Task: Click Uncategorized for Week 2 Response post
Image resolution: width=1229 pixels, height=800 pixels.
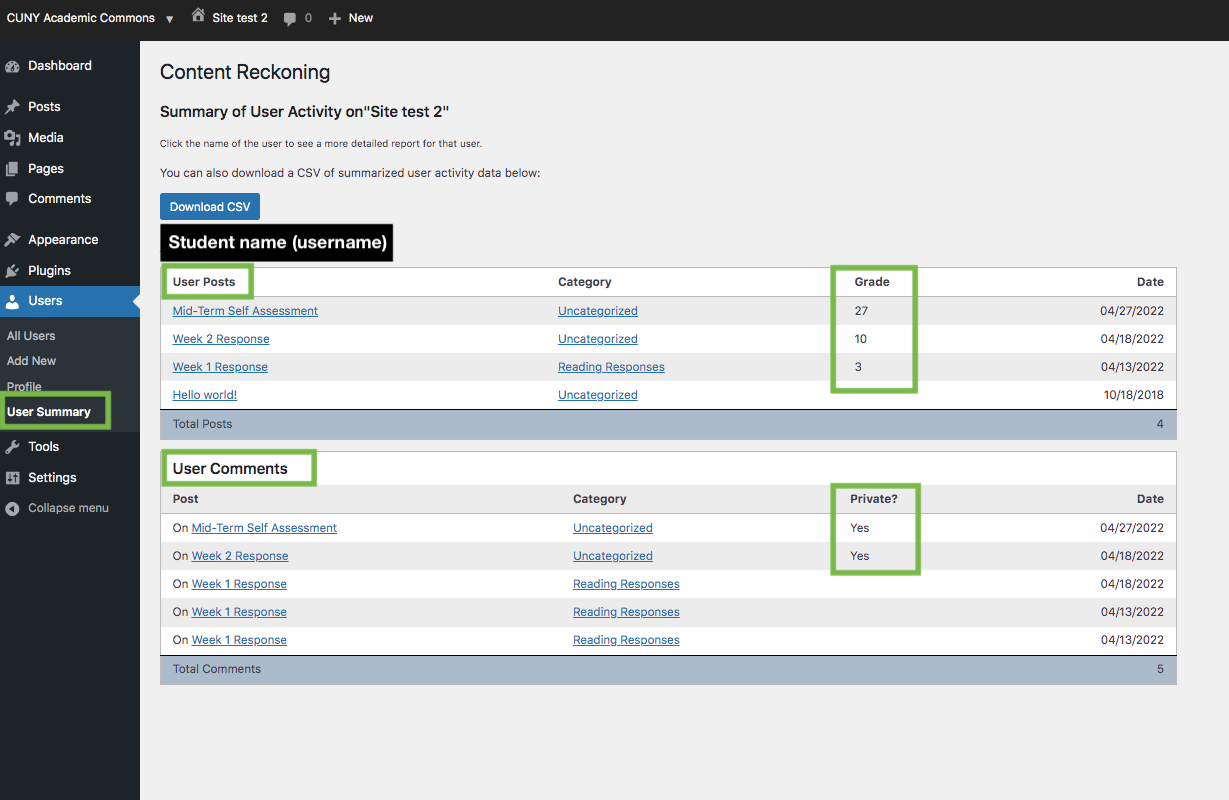Action: (x=598, y=339)
